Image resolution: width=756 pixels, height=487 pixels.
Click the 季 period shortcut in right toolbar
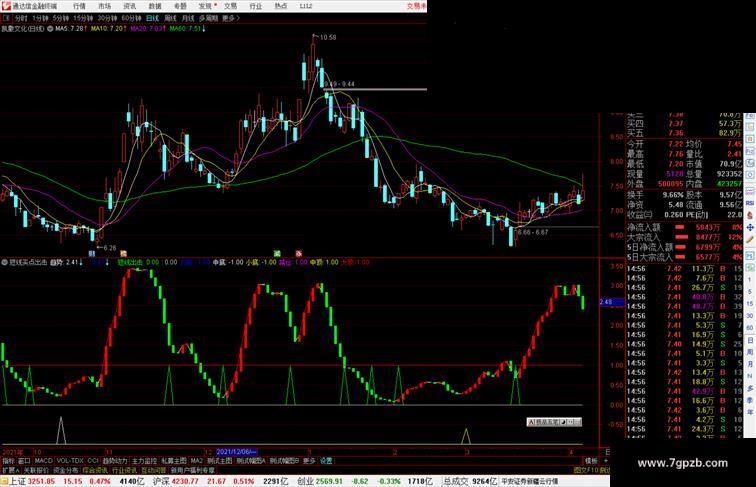(750, 400)
